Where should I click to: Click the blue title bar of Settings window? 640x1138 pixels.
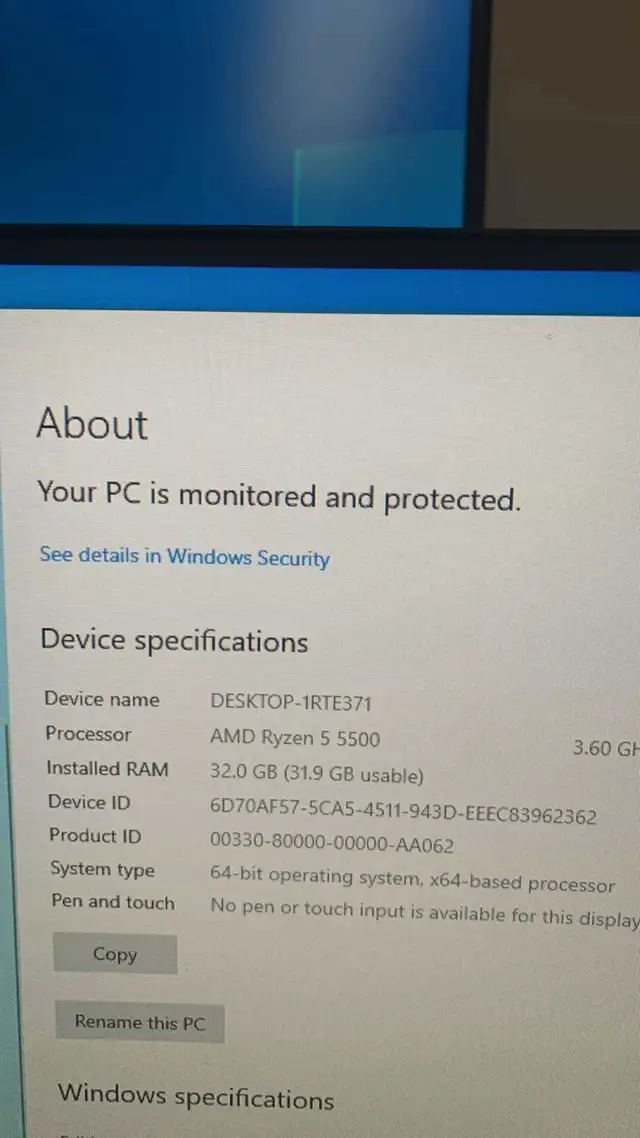[x=320, y=289]
